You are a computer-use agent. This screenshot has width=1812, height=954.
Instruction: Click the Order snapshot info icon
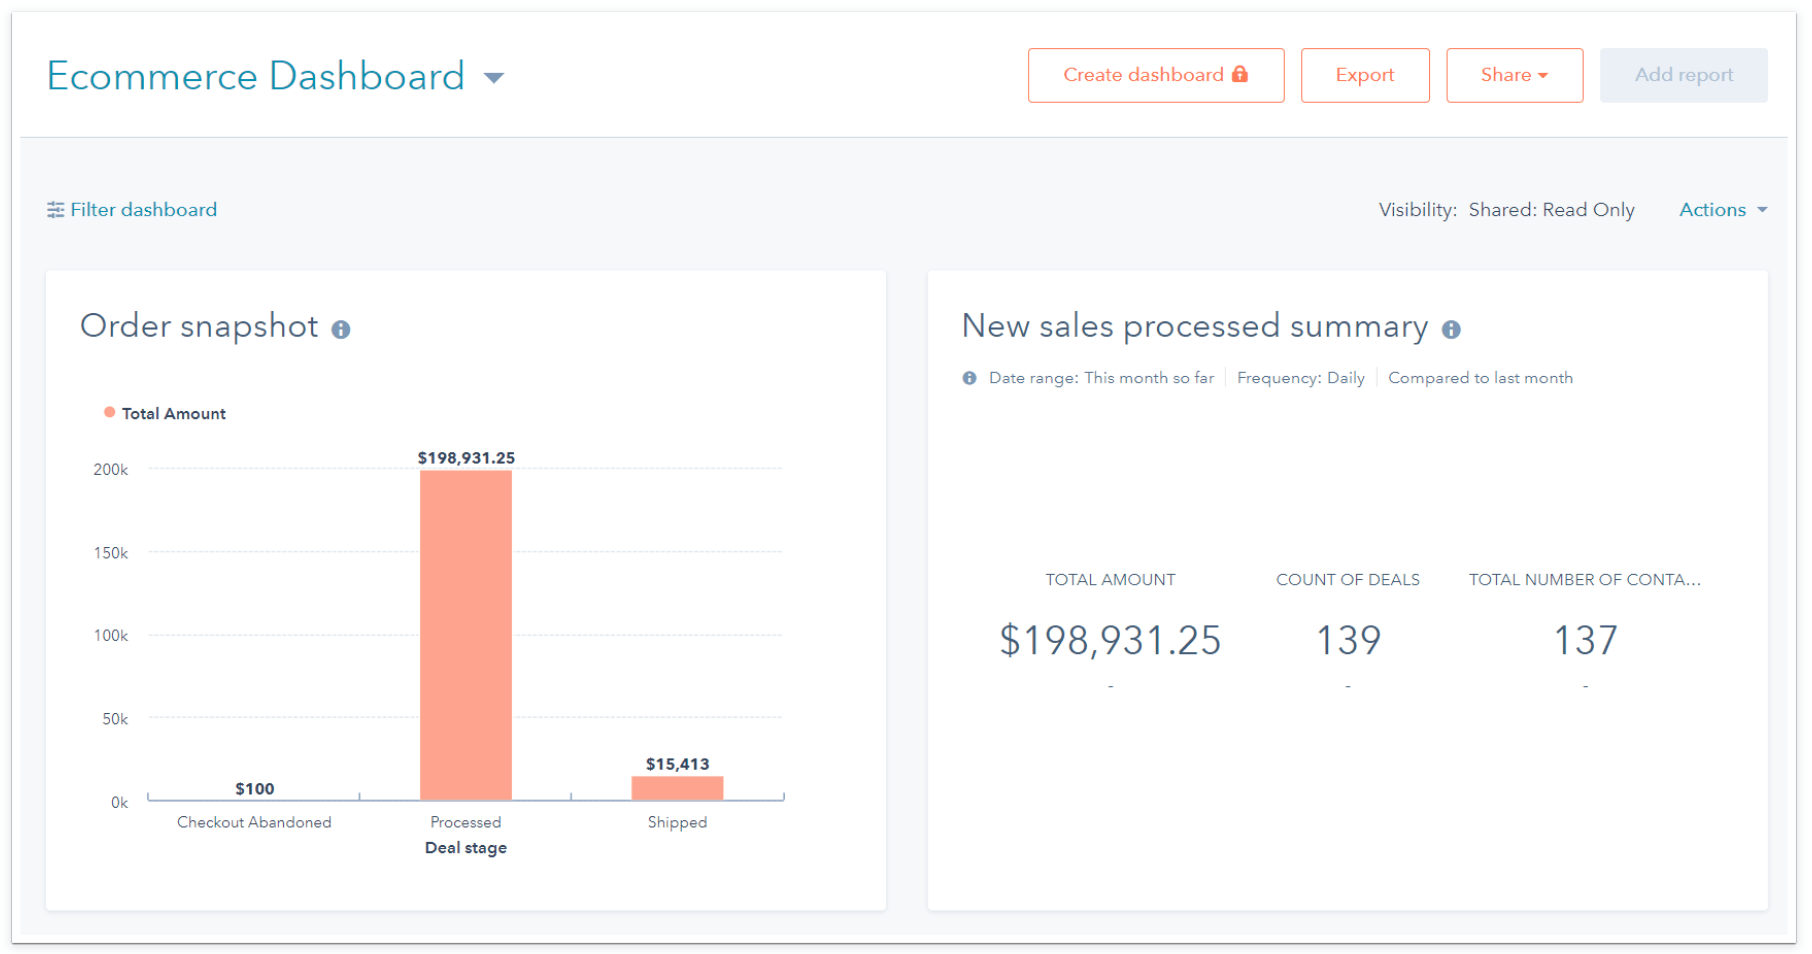[341, 329]
